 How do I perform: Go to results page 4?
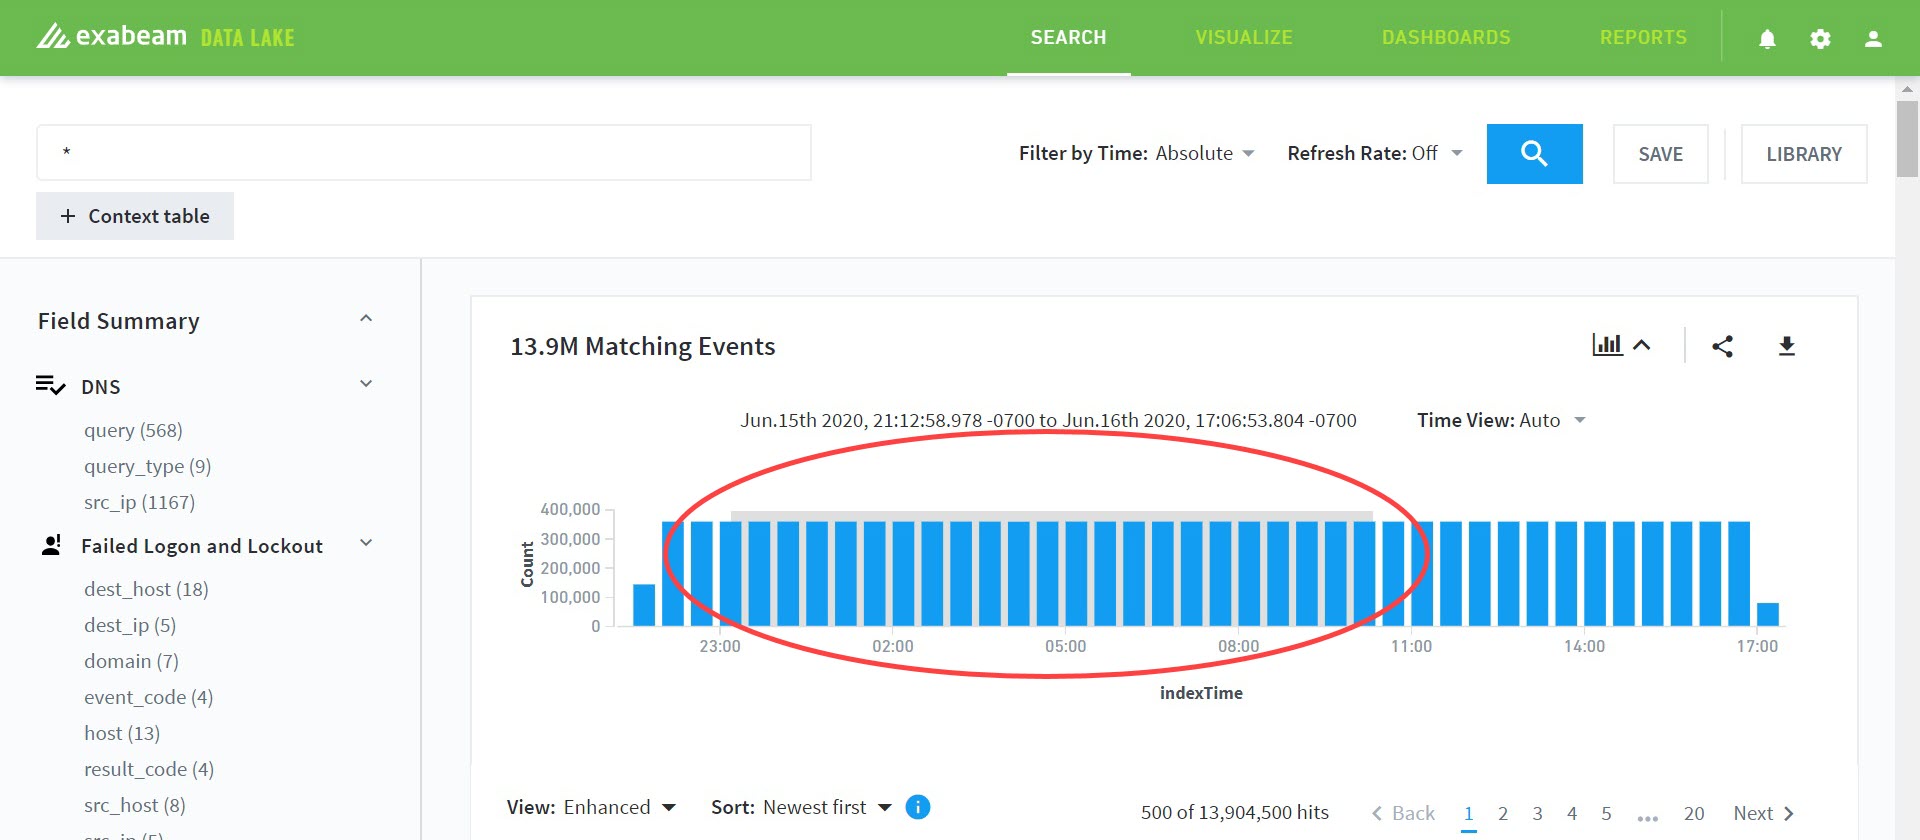tap(1572, 813)
